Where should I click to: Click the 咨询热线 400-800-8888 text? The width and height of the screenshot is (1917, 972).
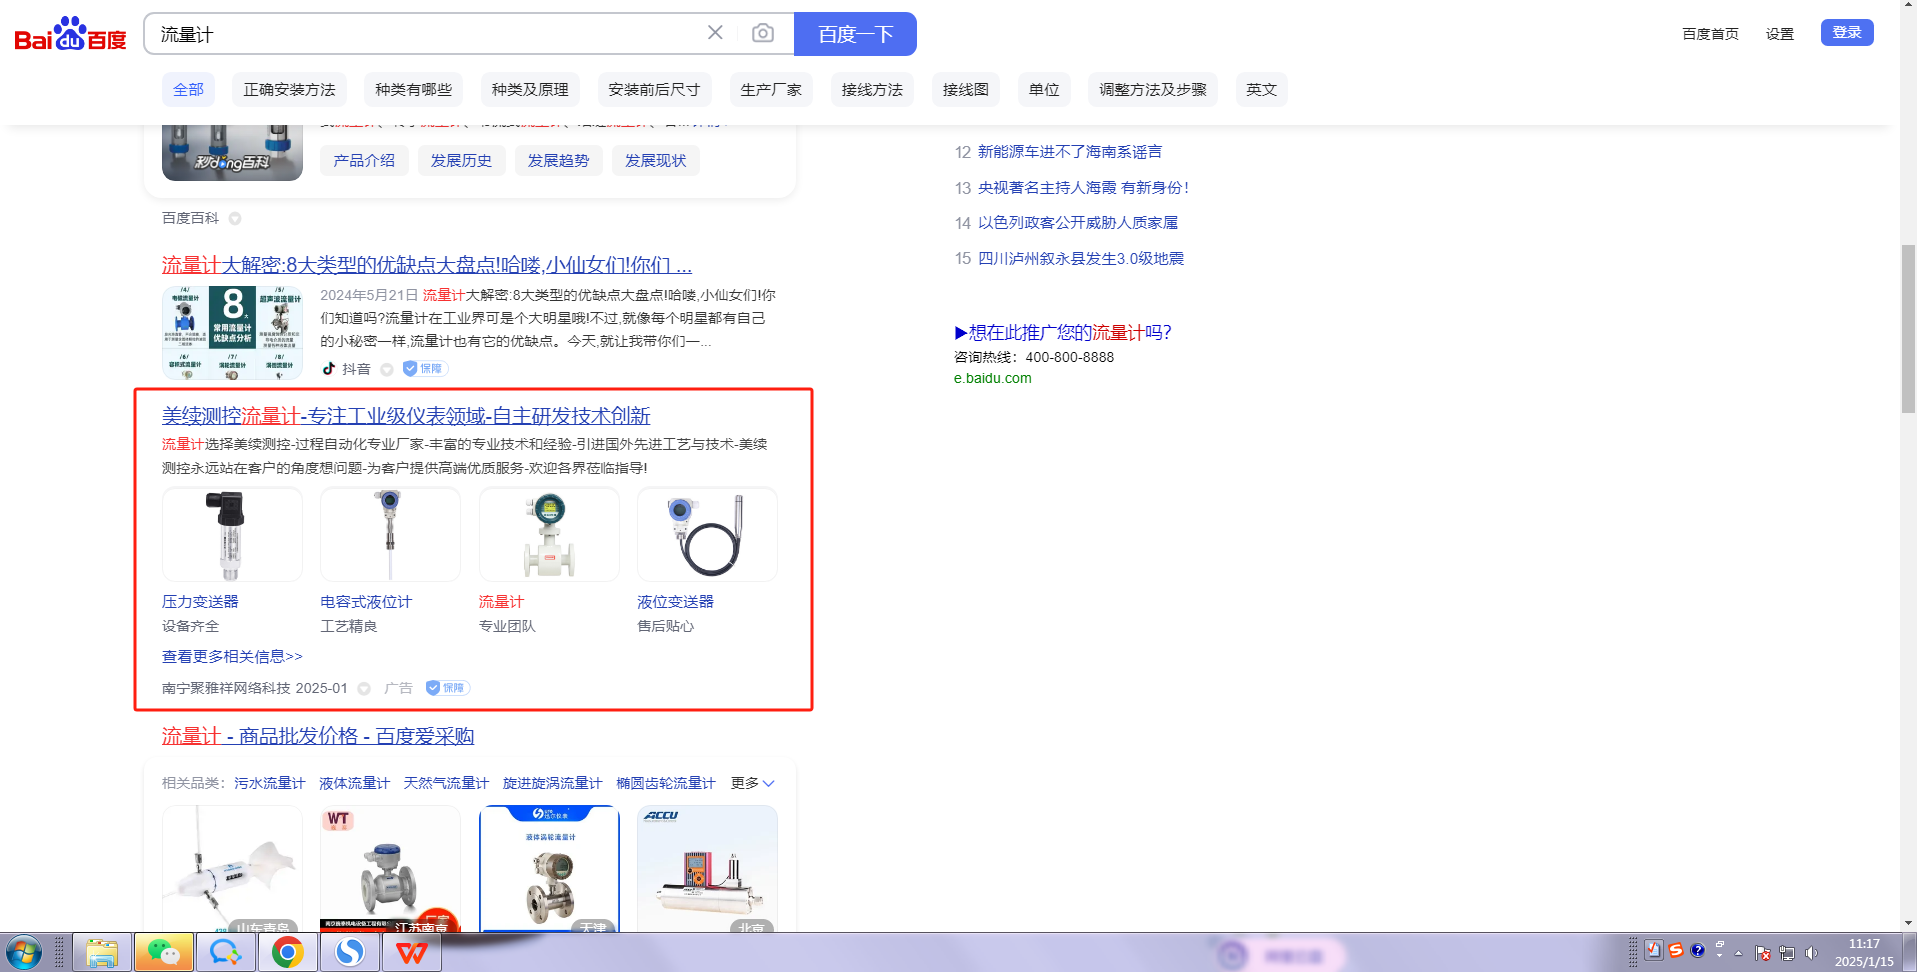tap(1034, 358)
